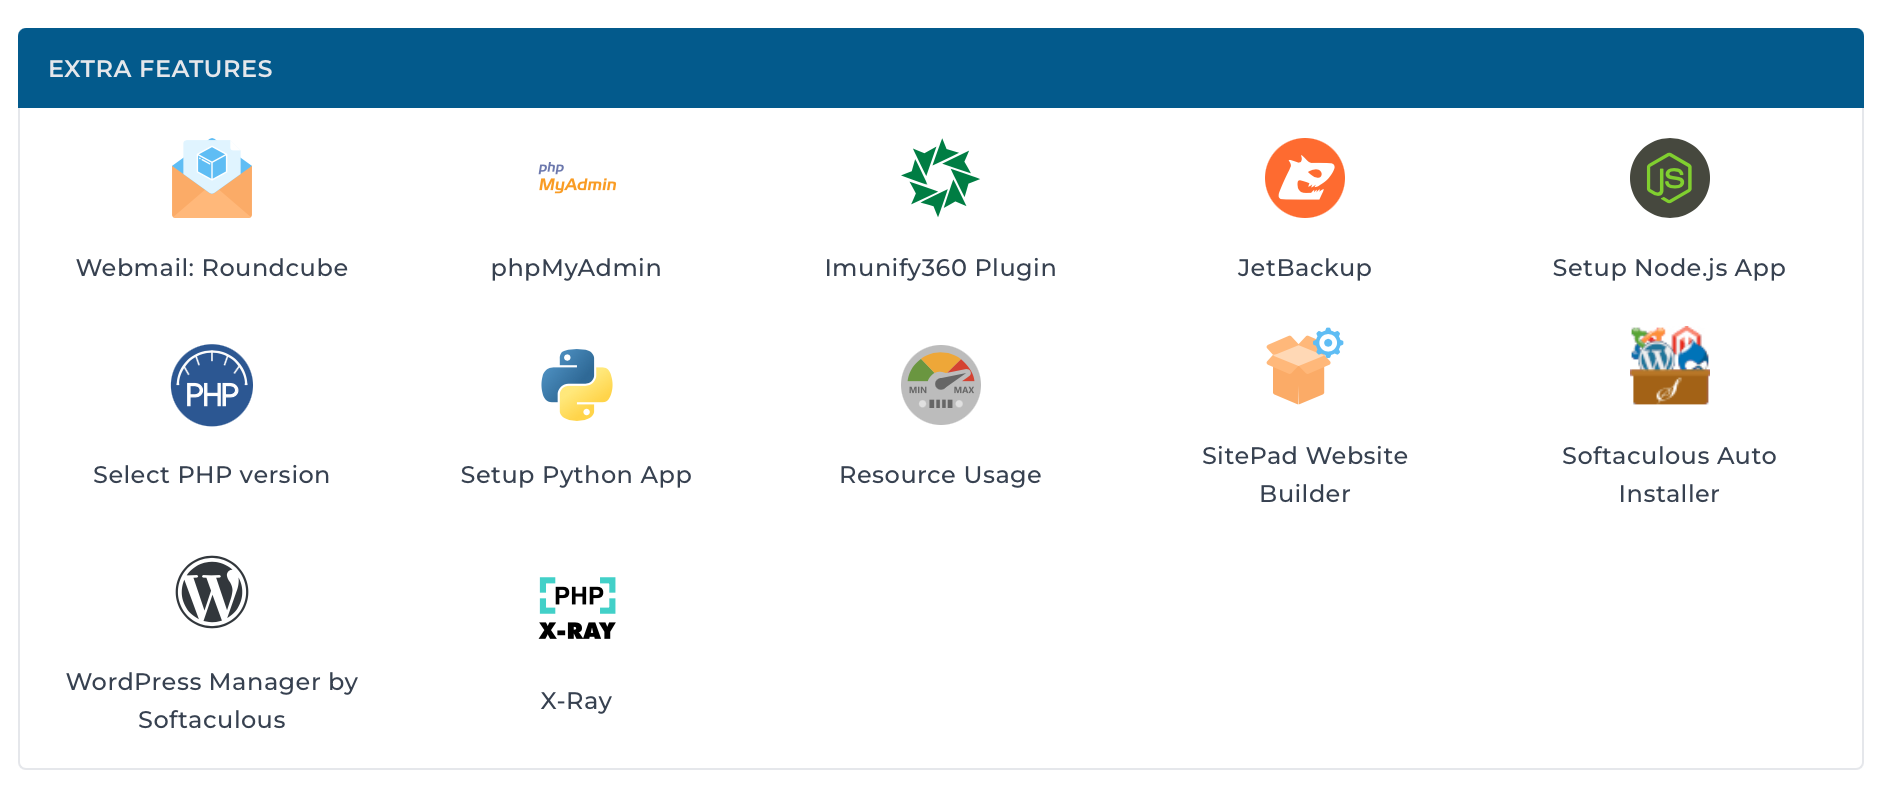Image resolution: width=1880 pixels, height=788 pixels.
Task: Collapse the EXTRA FEATURES section header
Action: coord(941,68)
